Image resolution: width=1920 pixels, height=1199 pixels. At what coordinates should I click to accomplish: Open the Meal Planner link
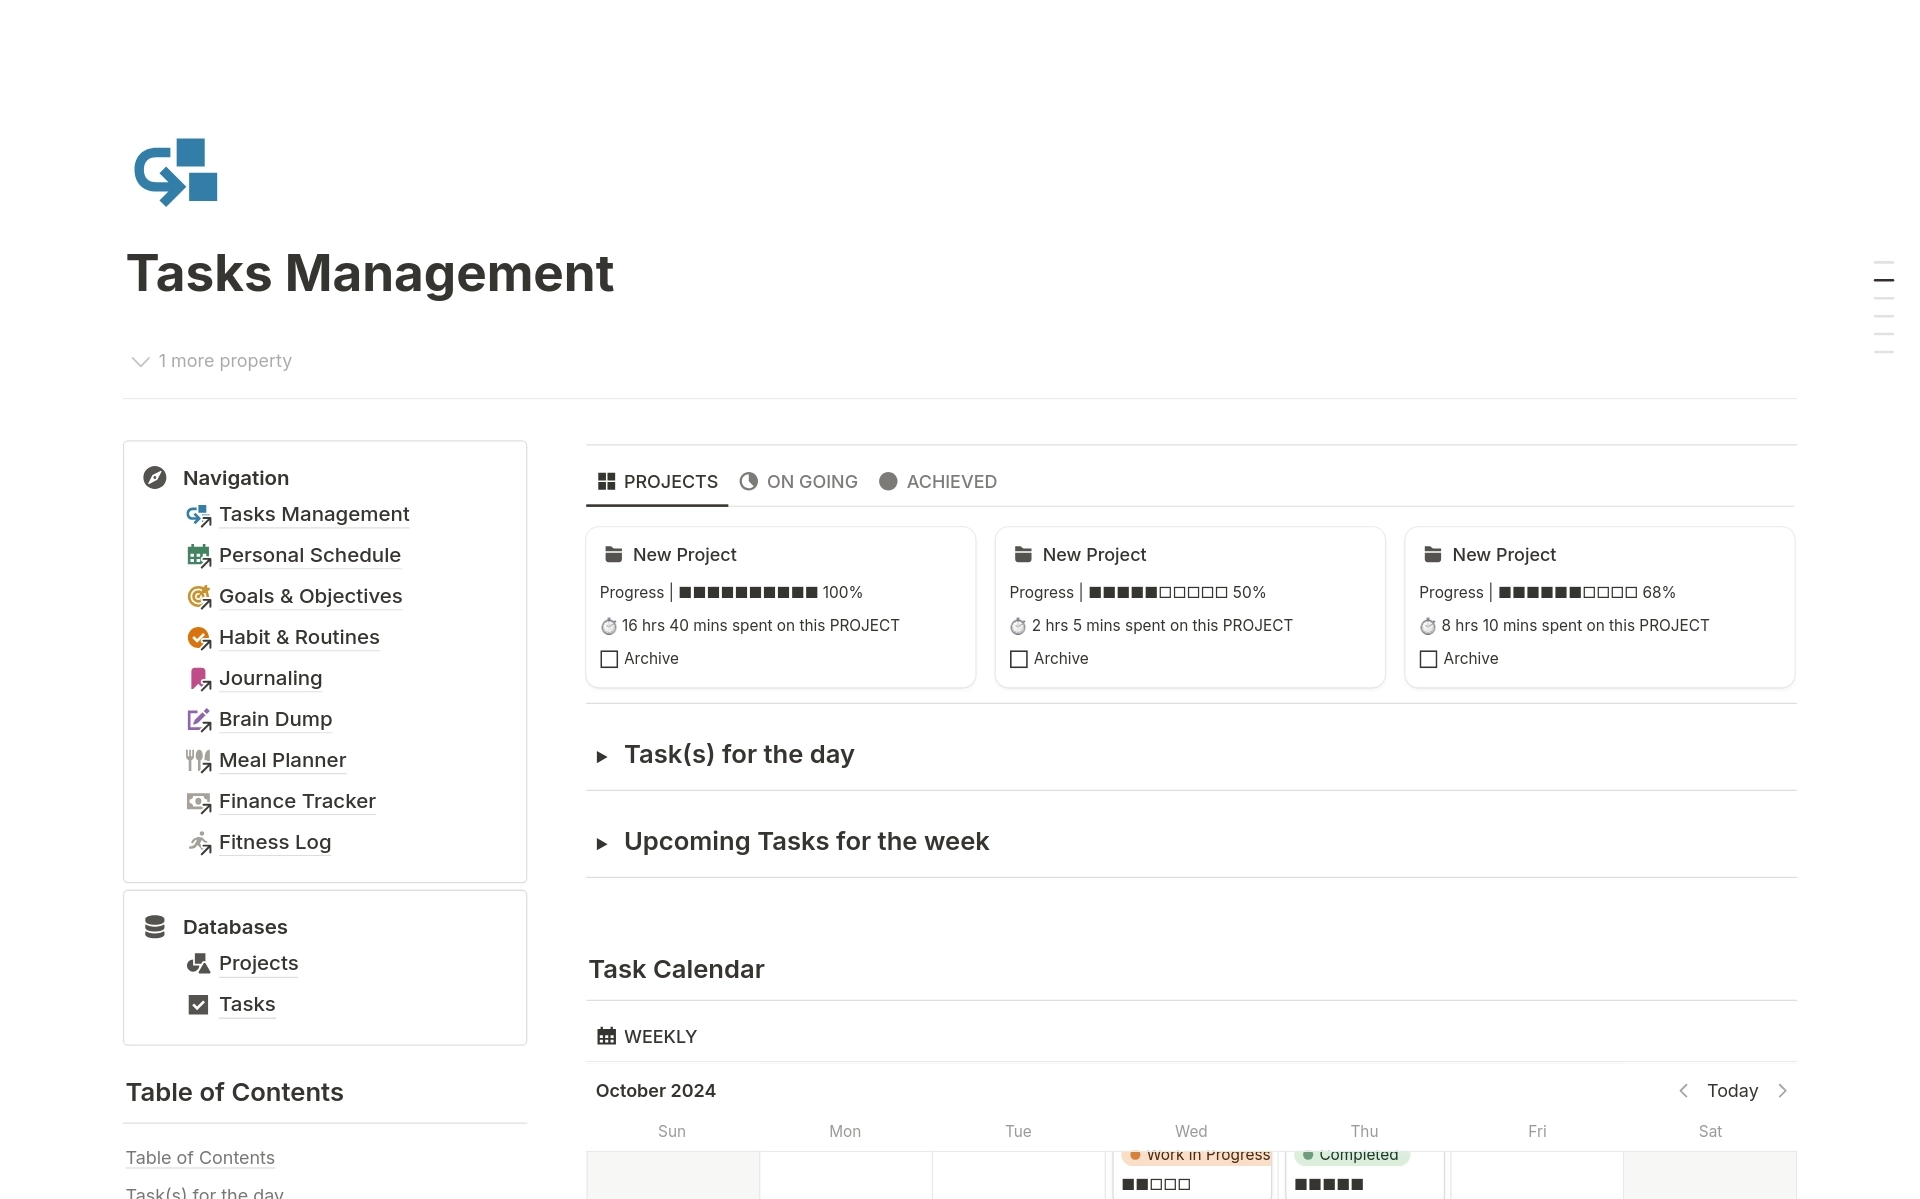[283, 761]
